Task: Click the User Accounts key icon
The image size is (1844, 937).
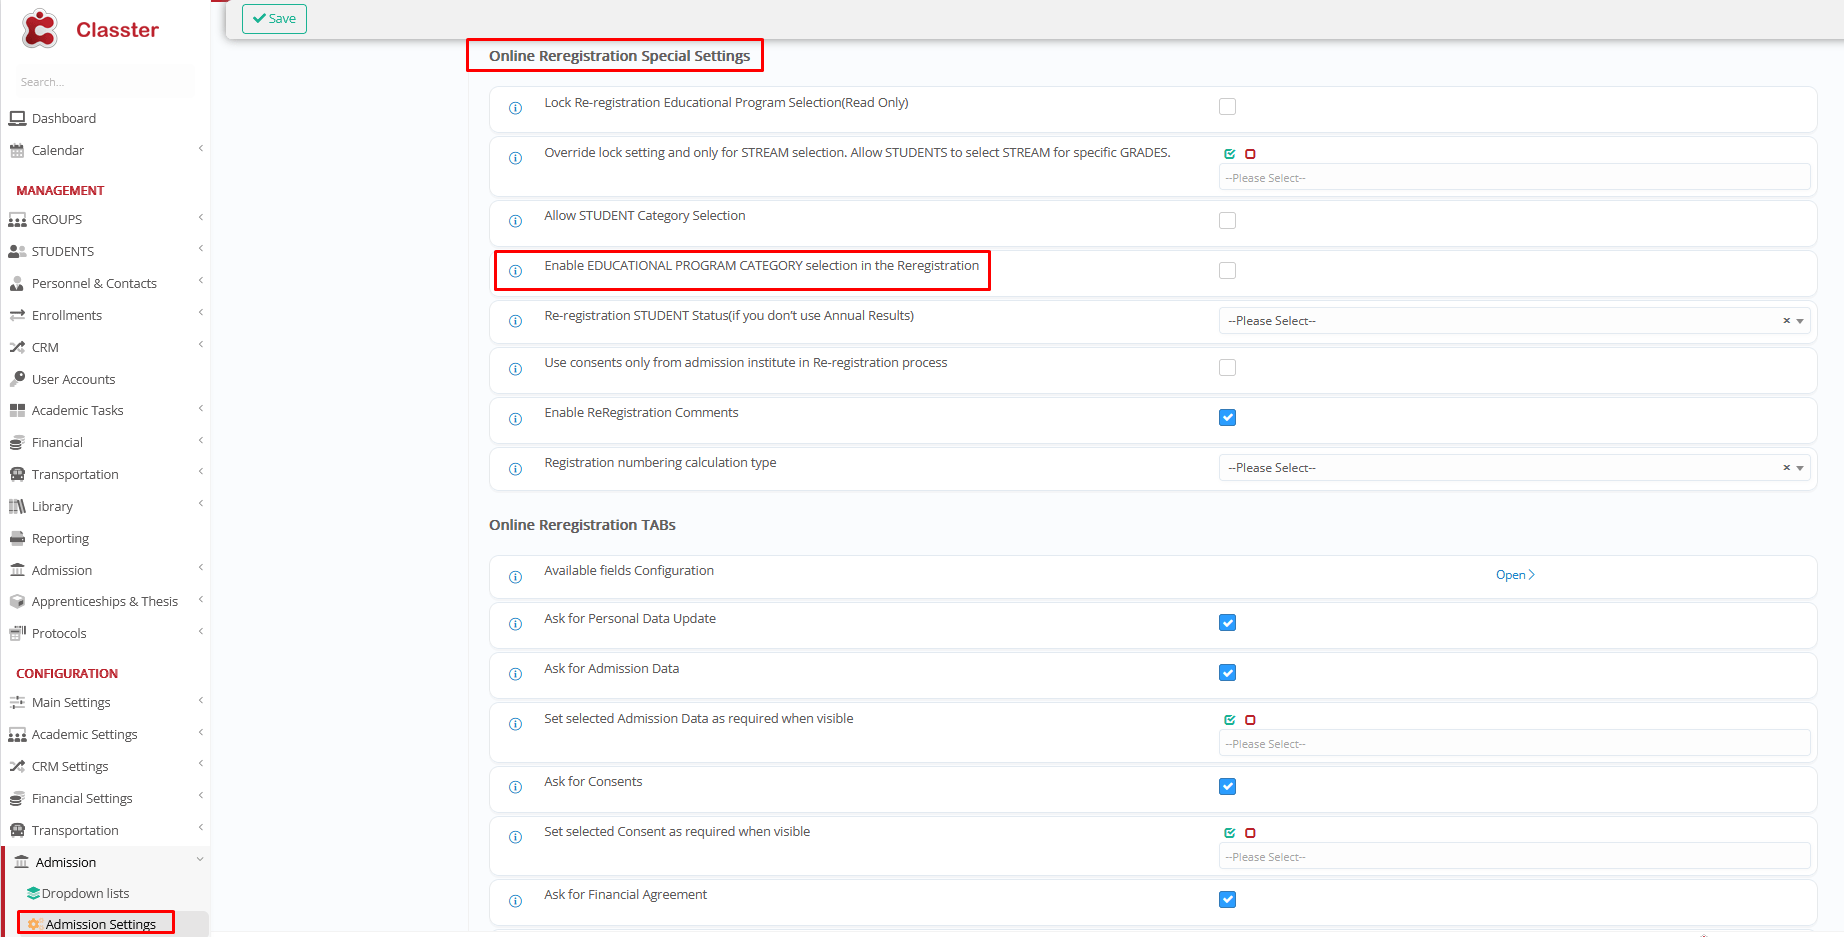Action: pos(17,379)
